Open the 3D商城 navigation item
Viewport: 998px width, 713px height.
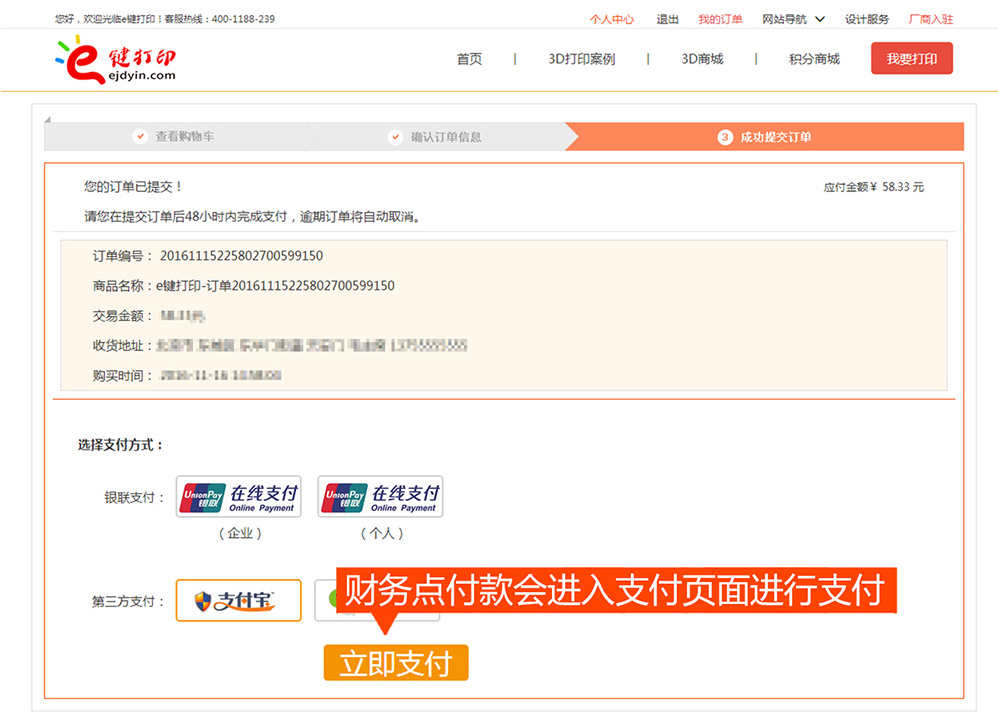702,59
